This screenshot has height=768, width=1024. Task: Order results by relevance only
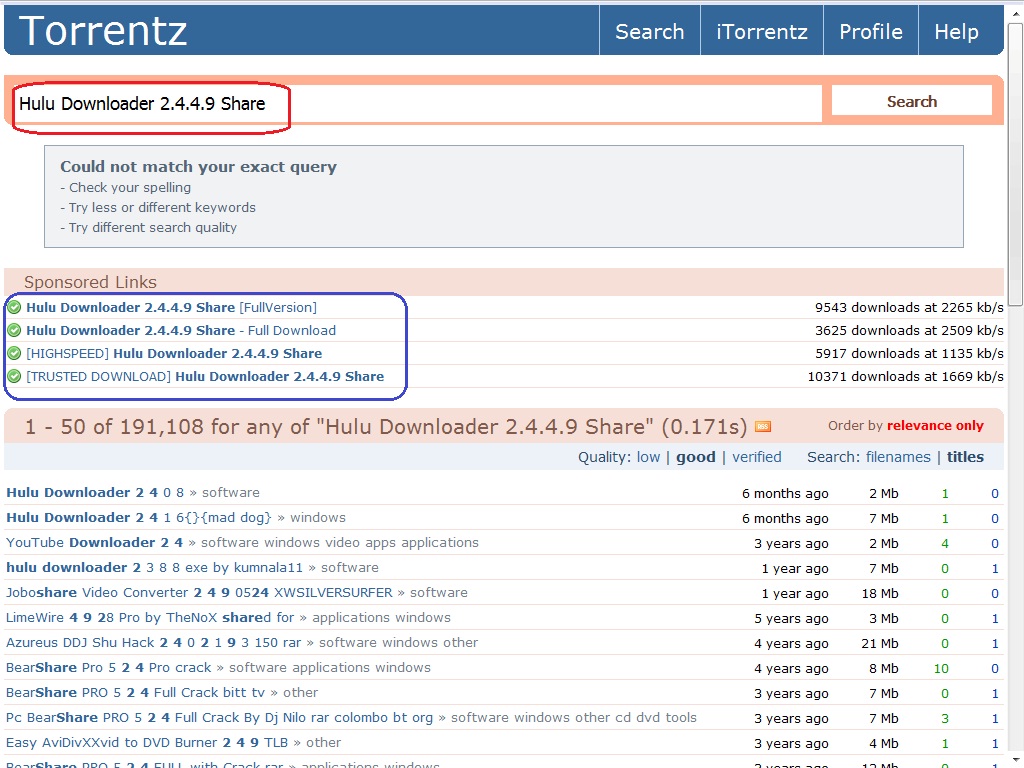935,425
